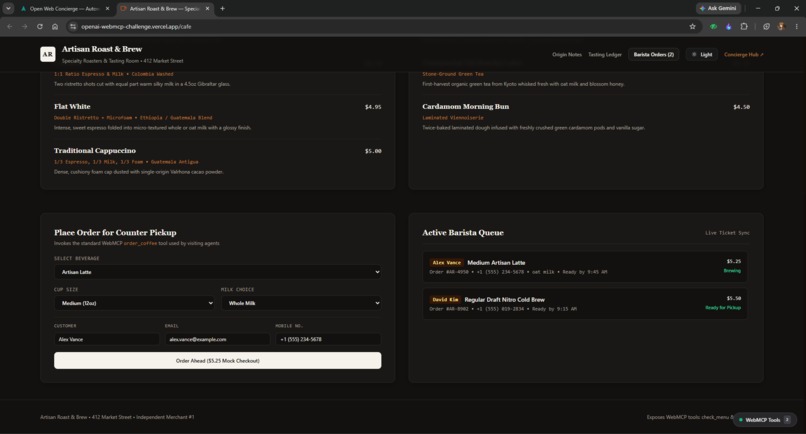Click the Brewing status label
This screenshot has width=806, height=434.
(x=732, y=270)
